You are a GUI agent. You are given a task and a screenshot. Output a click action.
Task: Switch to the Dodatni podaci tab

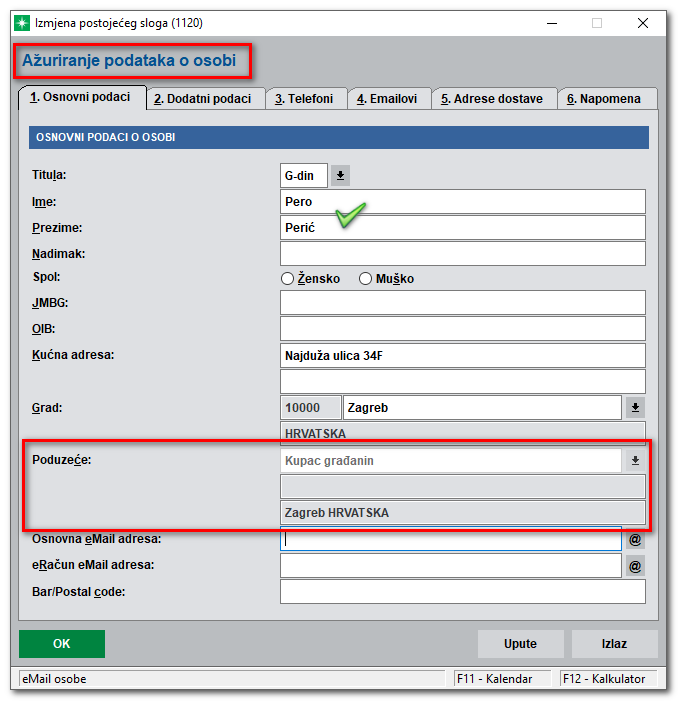(x=206, y=98)
